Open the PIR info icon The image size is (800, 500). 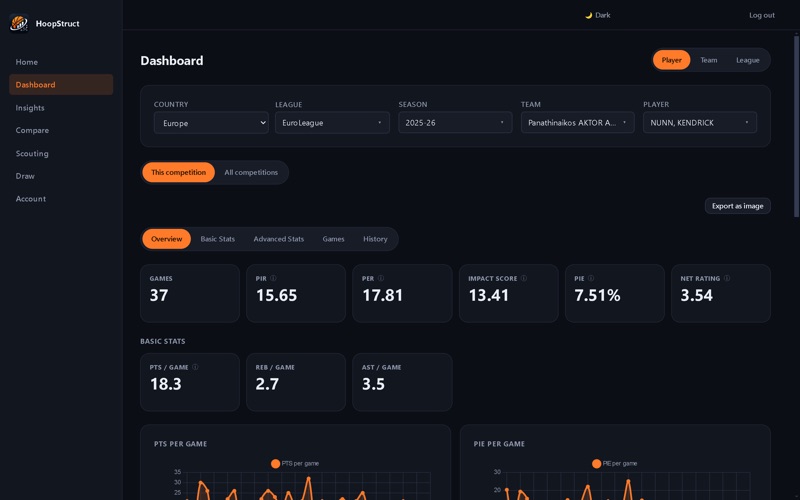coord(273,278)
